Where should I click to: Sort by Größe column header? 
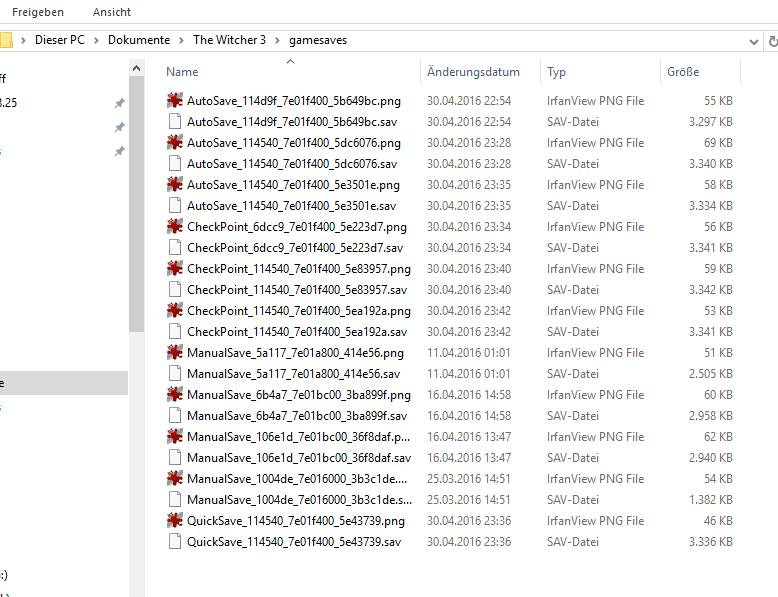pos(683,72)
